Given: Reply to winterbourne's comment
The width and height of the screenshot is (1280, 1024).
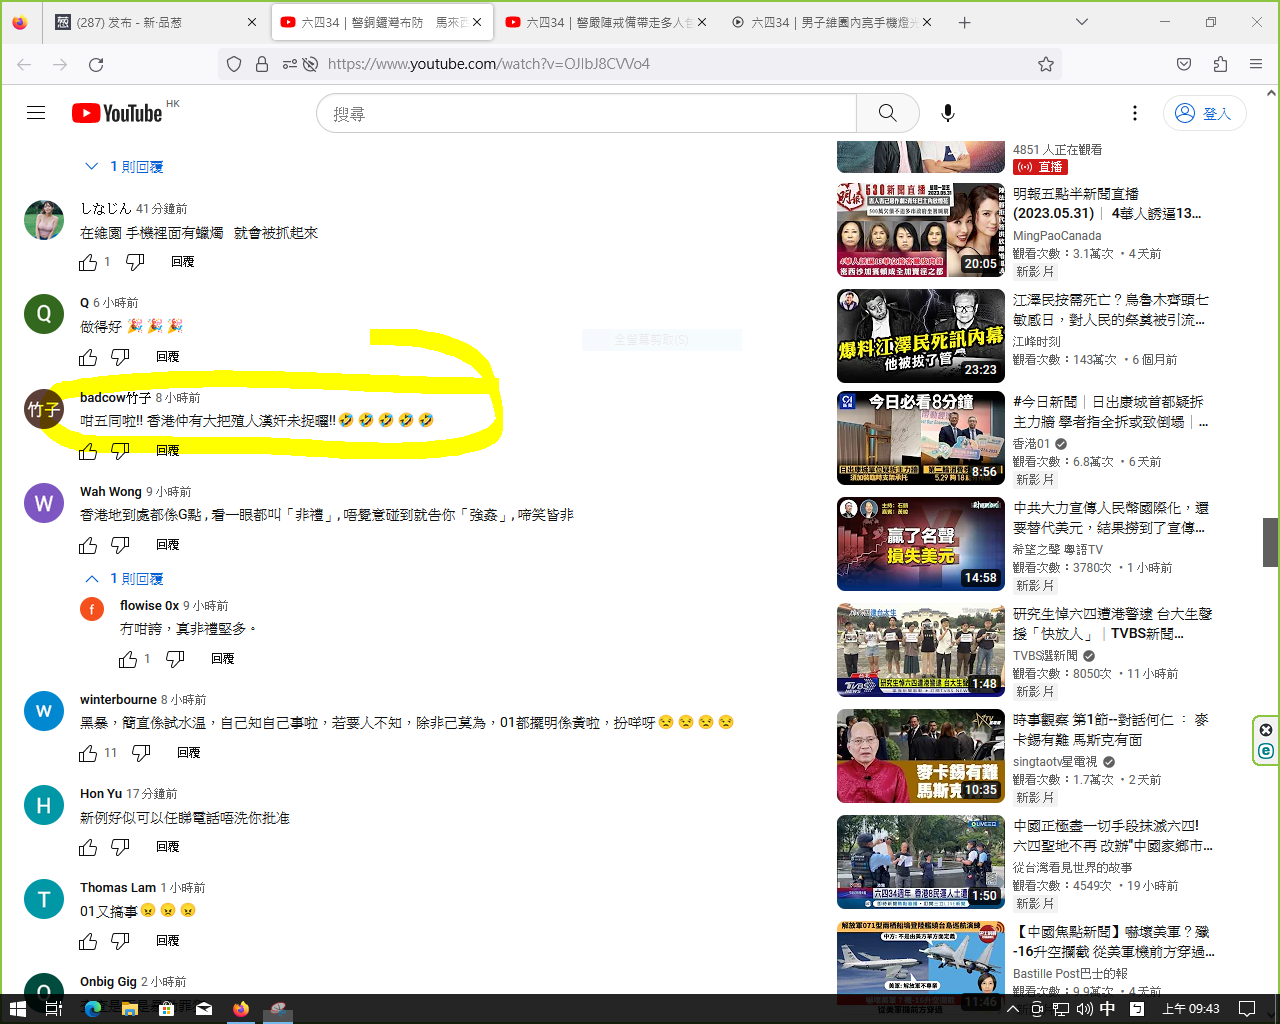Looking at the screenshot, I should coord(188,753).
